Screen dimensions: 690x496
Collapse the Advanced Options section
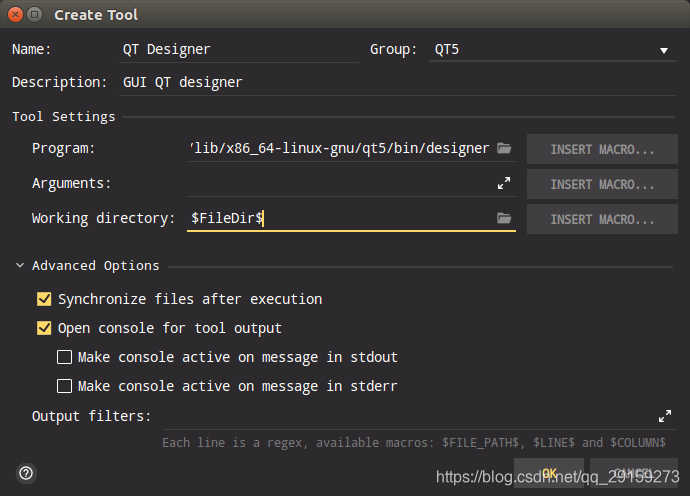click(x=20, y=265)
